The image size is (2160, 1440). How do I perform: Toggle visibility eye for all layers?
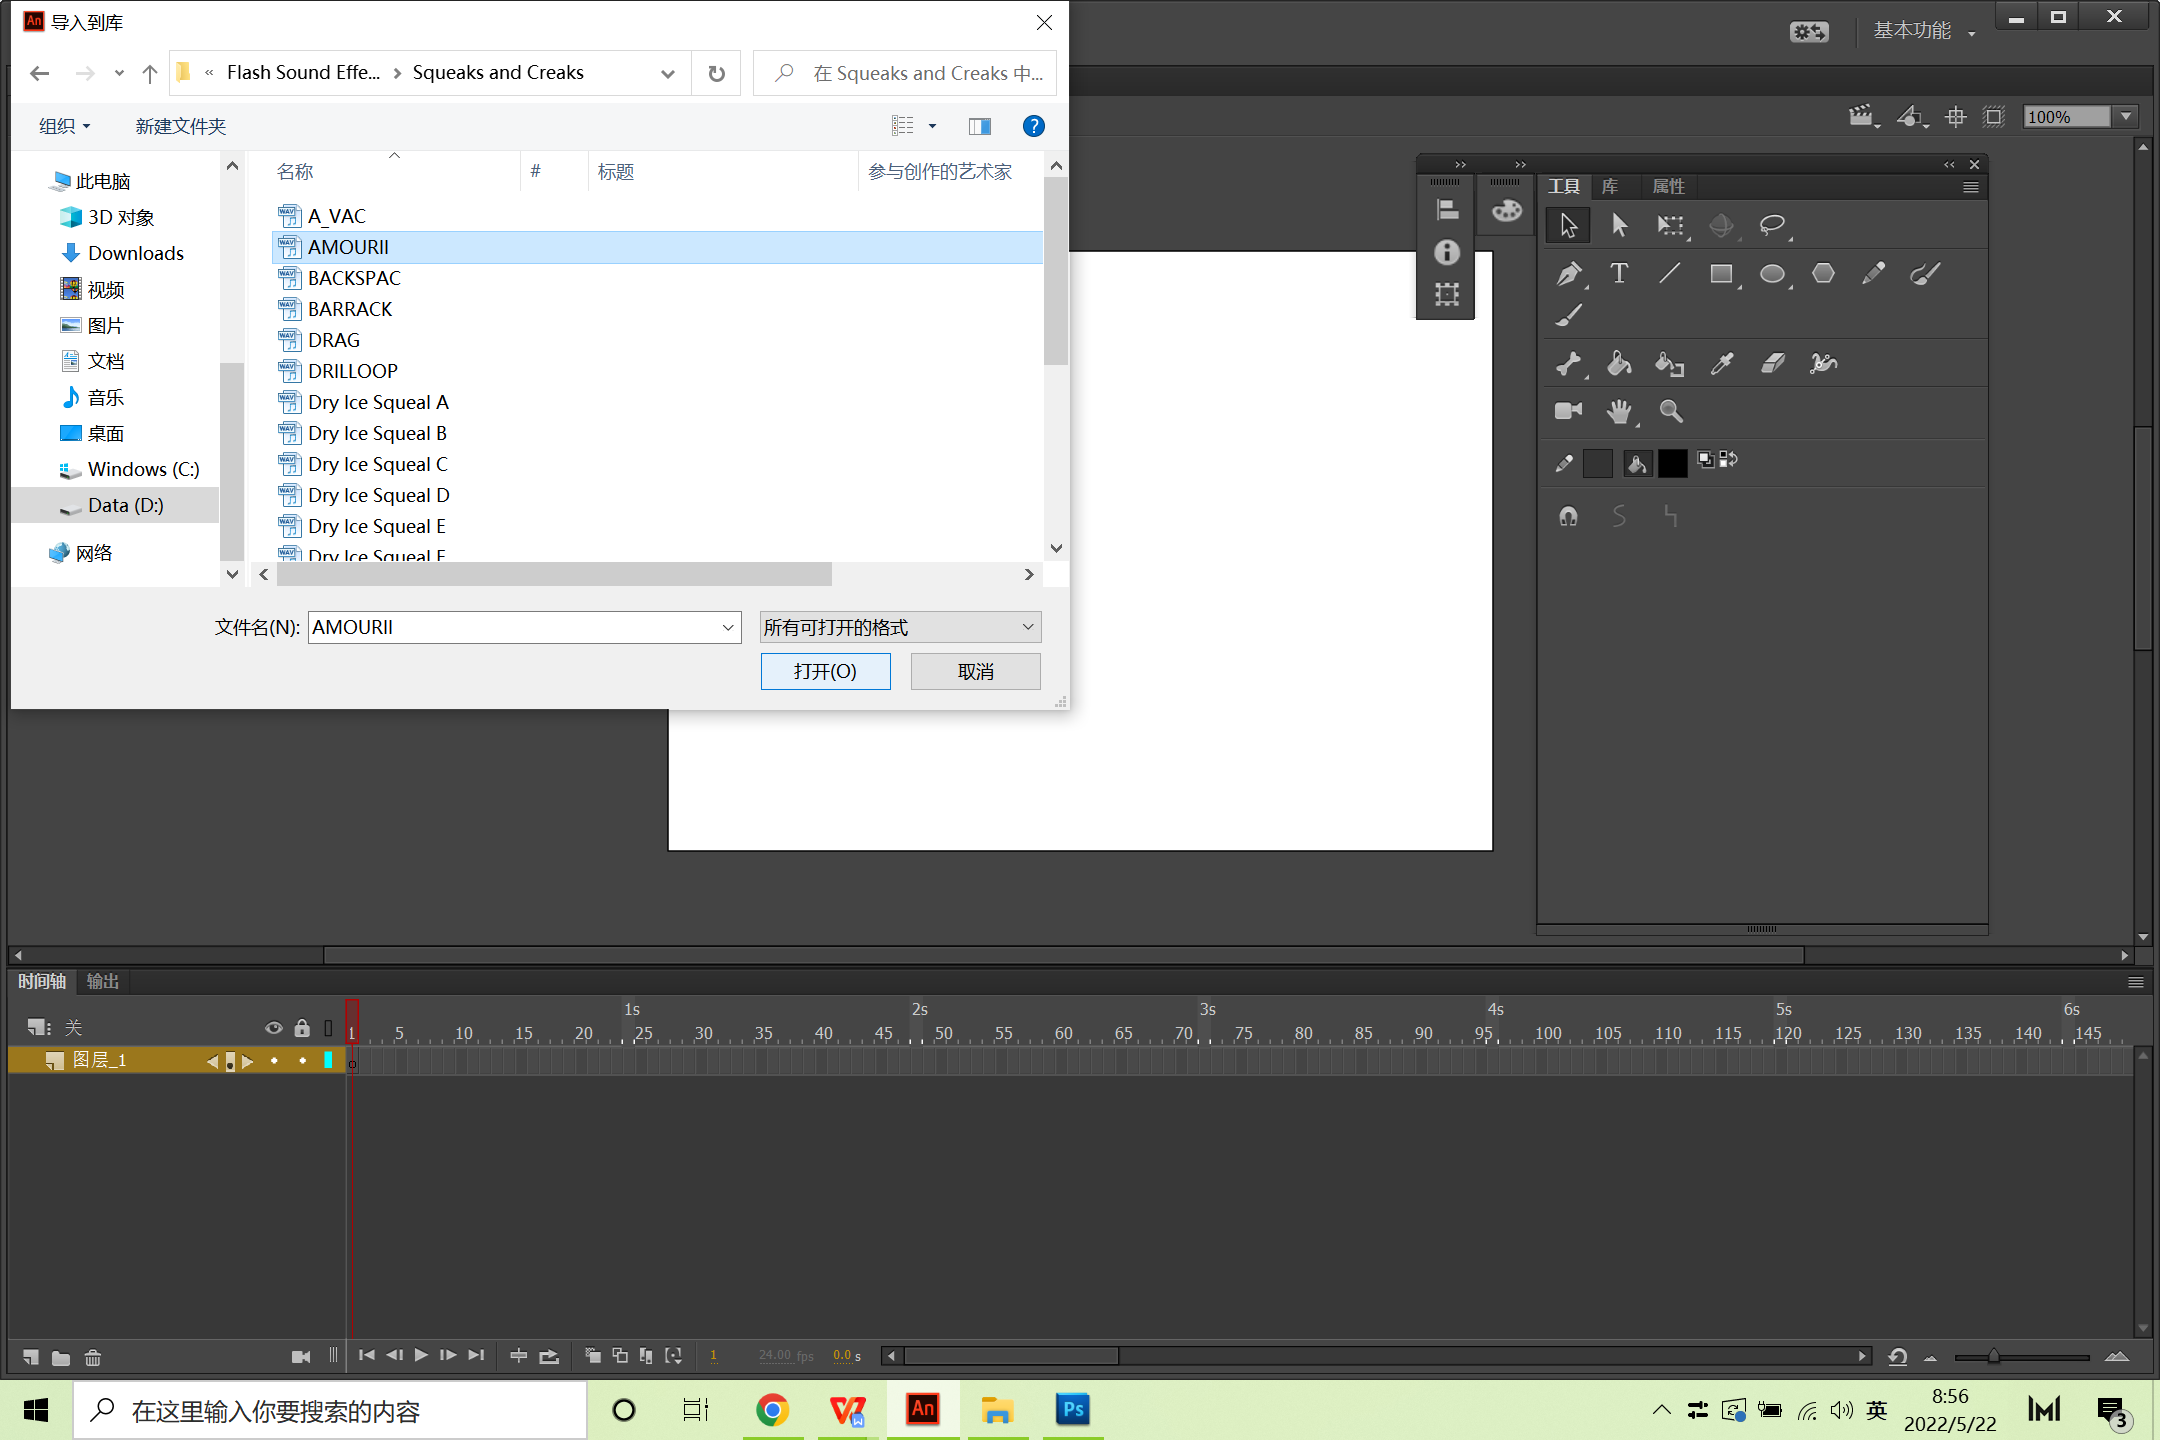[x=273, y=1028]
